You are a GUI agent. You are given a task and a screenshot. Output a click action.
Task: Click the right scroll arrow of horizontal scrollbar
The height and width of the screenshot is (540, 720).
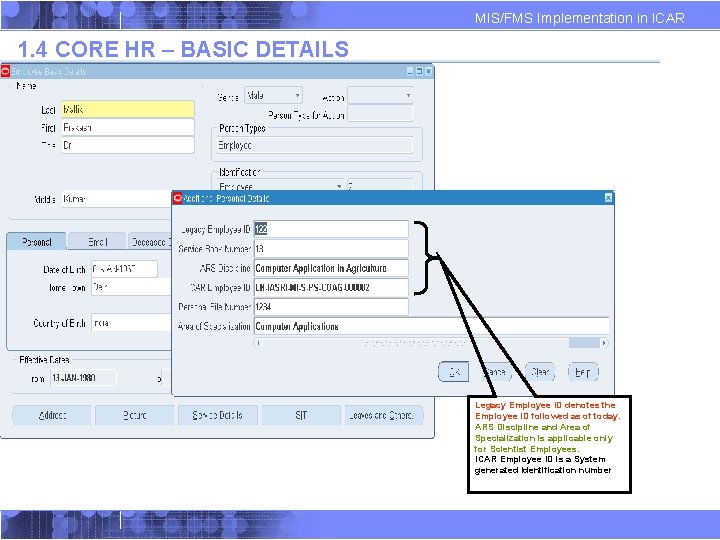(604, 343)
